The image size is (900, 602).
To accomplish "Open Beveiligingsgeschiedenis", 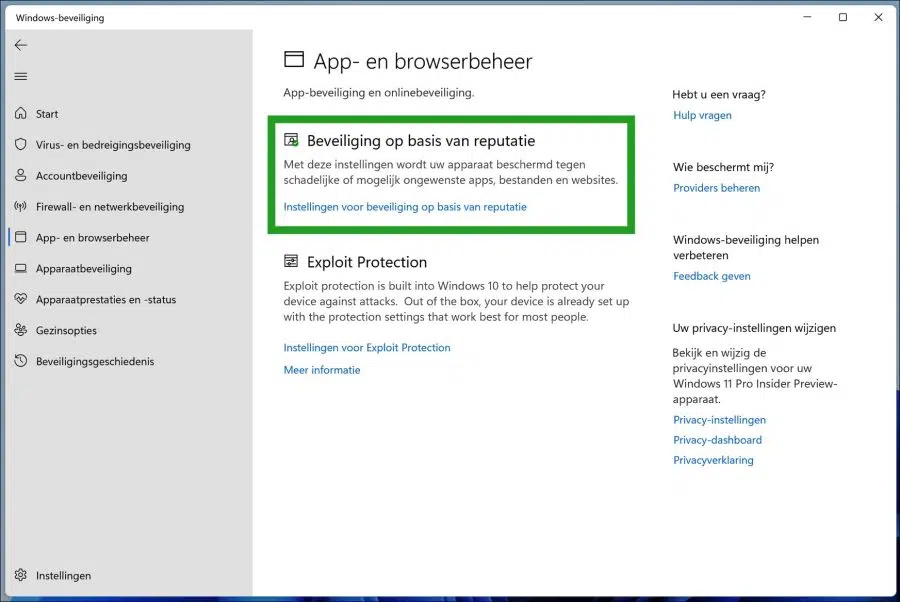I will pos(95,362).
